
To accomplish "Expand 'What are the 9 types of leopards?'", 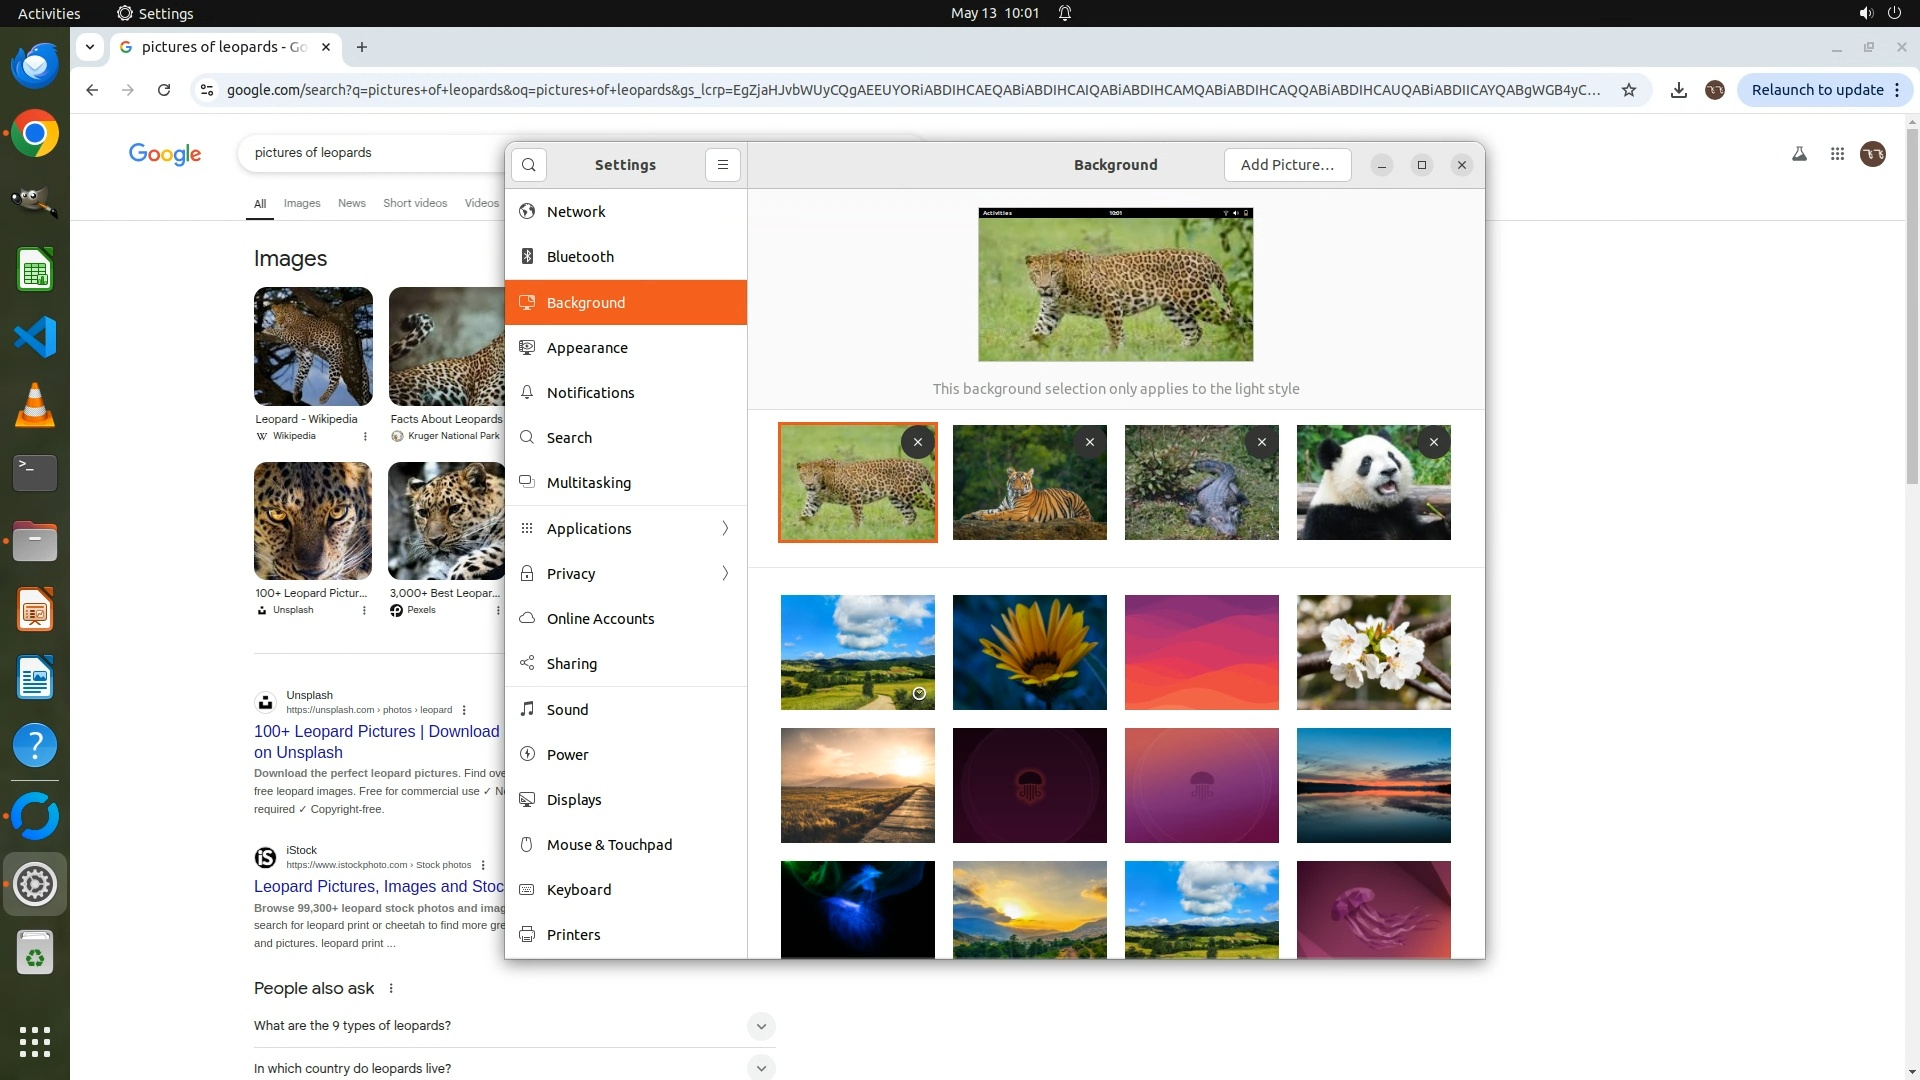I will pyautogui.click(x=760, y=1026).
